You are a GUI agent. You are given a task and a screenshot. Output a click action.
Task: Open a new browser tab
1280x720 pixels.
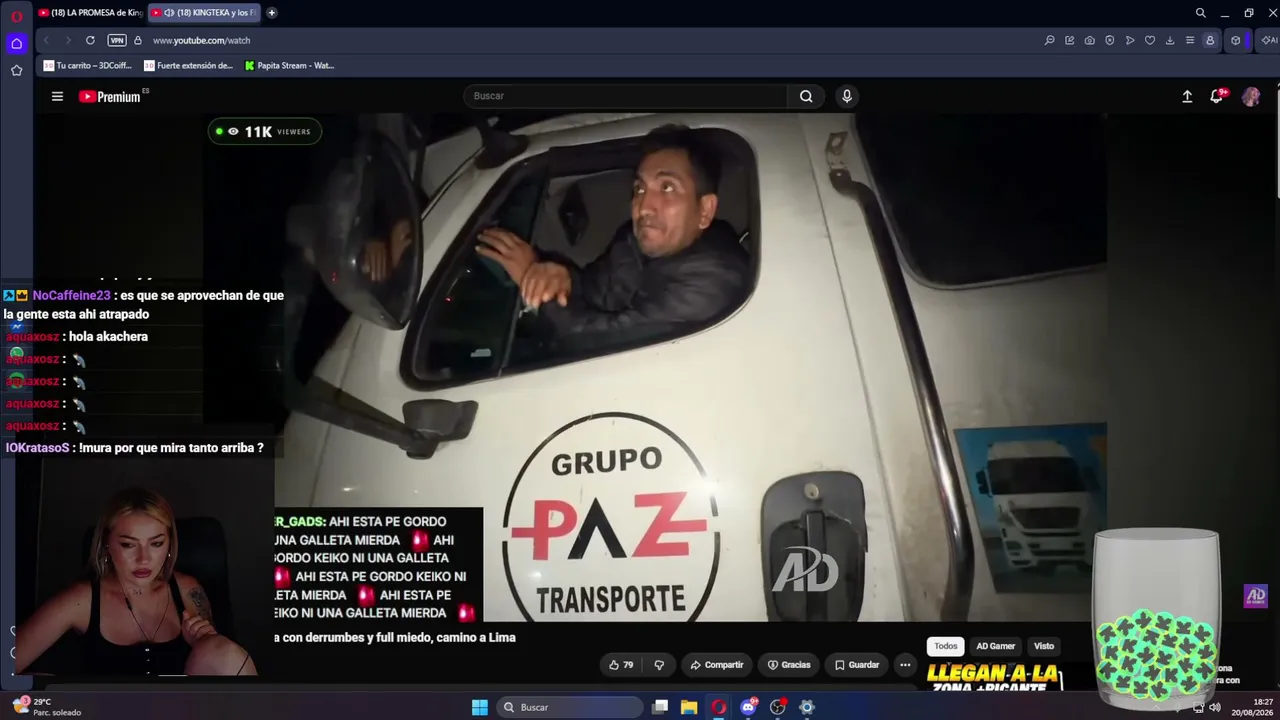coord(271,13)
